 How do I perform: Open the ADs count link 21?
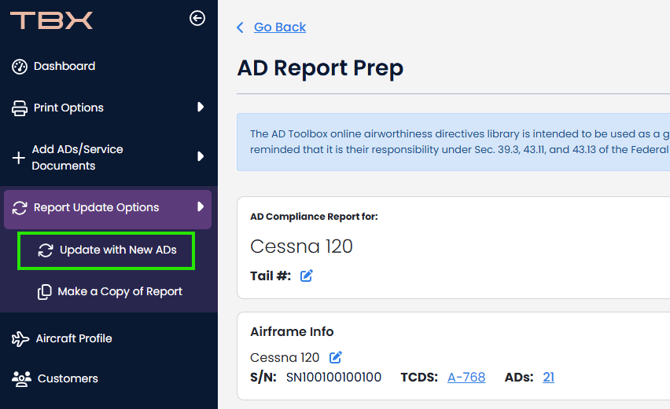point(548,377)
